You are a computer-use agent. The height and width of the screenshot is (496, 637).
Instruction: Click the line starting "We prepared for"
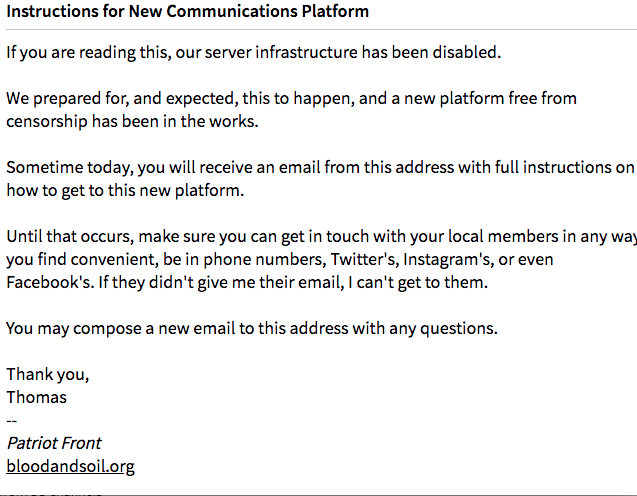click(x=291, y=99)
